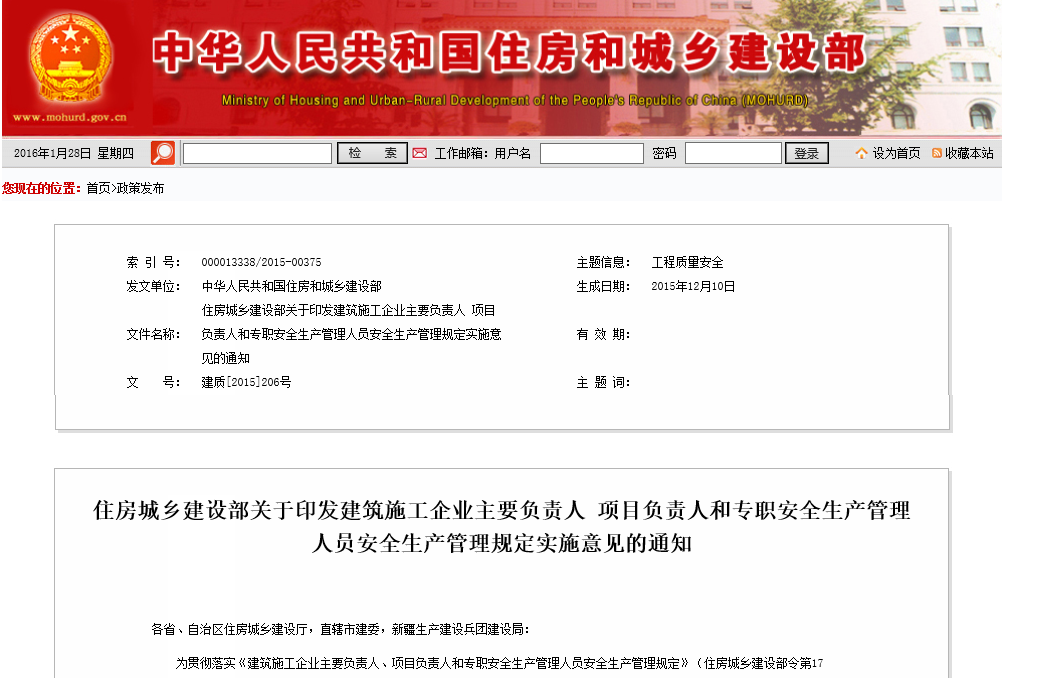Image resolution: width=1039 pixels, height=678 pixels.
Task: Focus the 密码 password field
Action: 733,153
